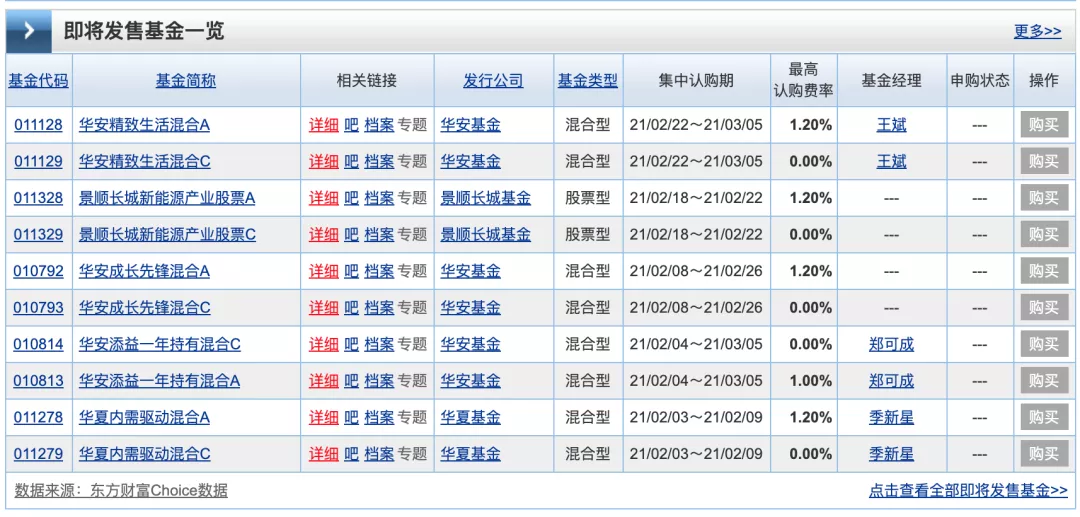
Task: Open 华夏内需驱动混合A fund name
Action: 145,417
